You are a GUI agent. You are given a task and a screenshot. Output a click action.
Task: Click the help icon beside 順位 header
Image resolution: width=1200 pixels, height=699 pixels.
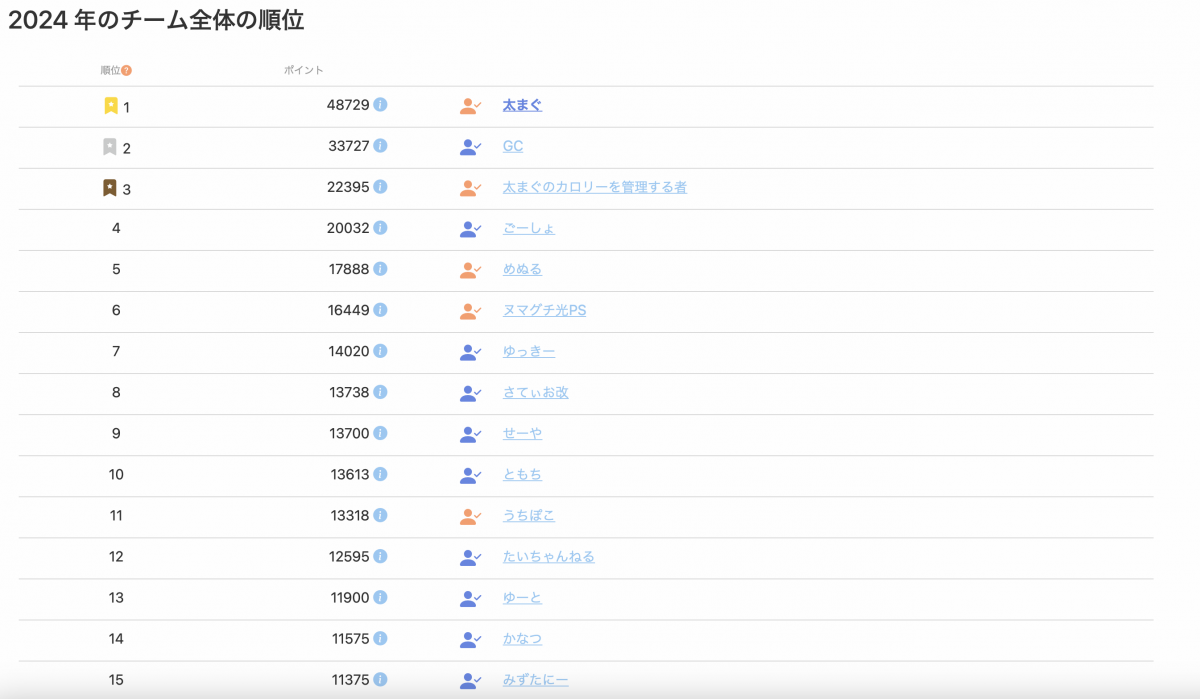[x=127, y=70]
